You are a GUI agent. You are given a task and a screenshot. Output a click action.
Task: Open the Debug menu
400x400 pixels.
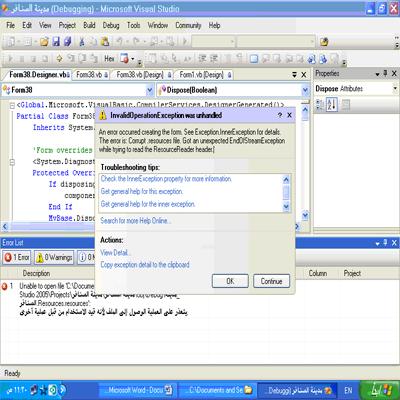point(111,25)
